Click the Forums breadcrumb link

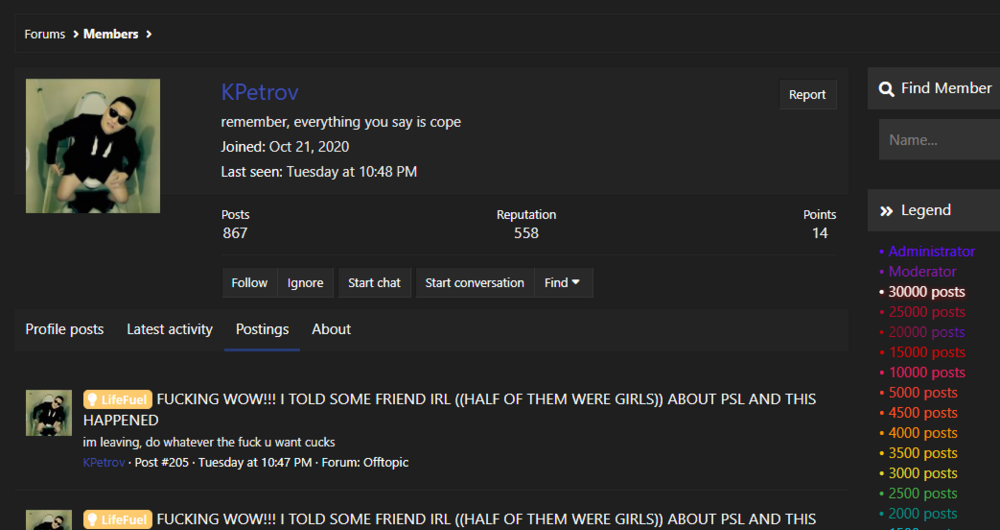tap(45, 34)
